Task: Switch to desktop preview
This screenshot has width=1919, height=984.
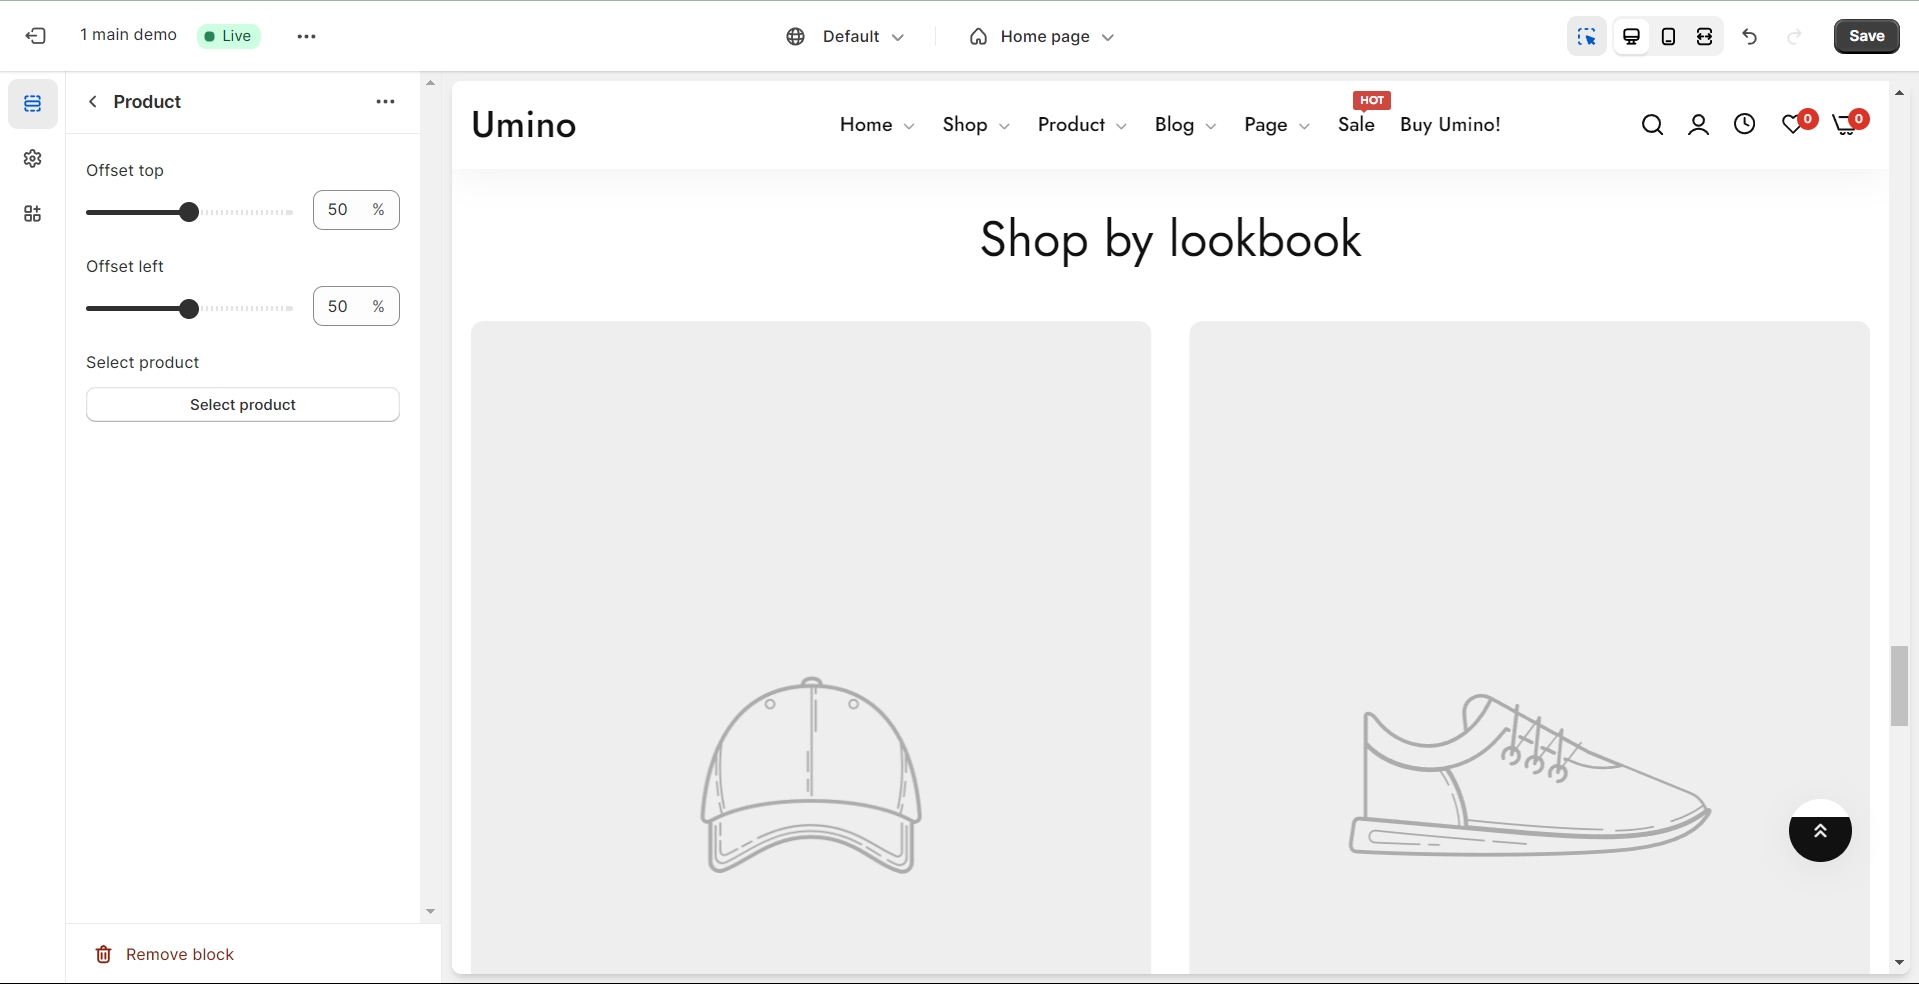Action: 1631,37
